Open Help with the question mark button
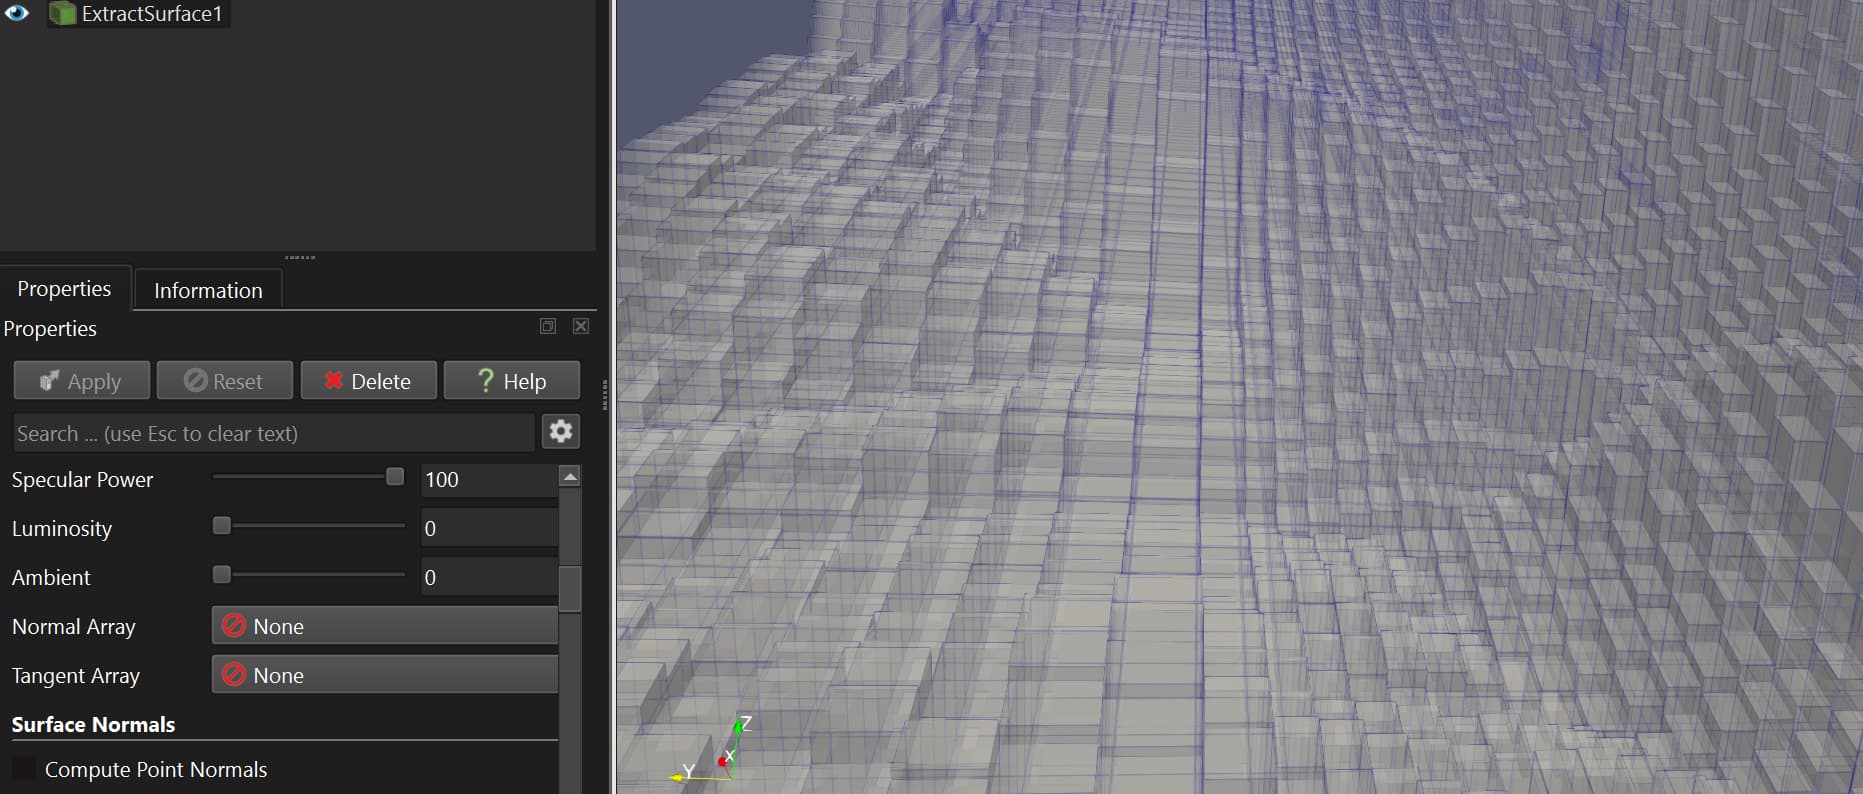This screenshot has width=1863, height=794. click(511, 381)
